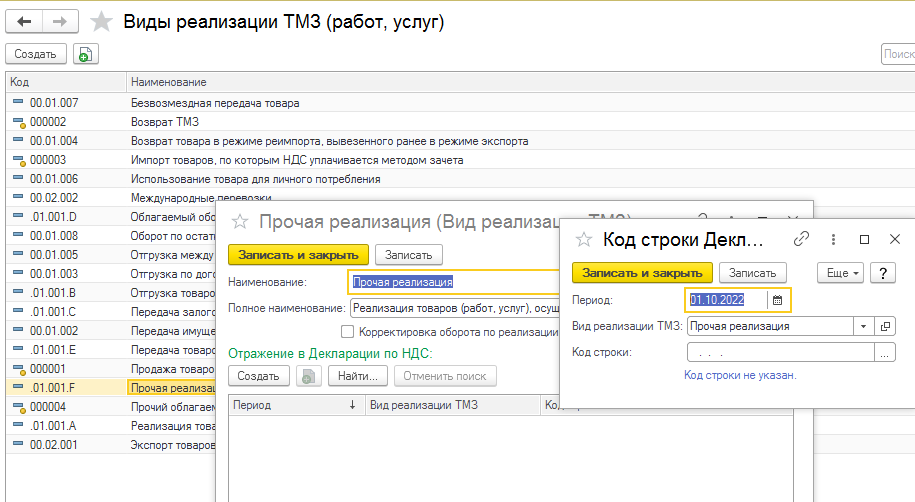Open the Найти... search dialog
The image size is (915, 502).
(358, 376)
